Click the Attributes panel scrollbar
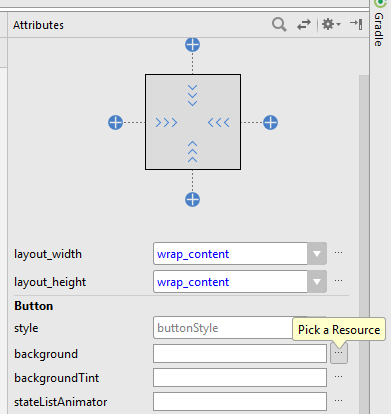The height and width of the screenshot is (414, 392). pyautogui.click(x=364, y=244)
